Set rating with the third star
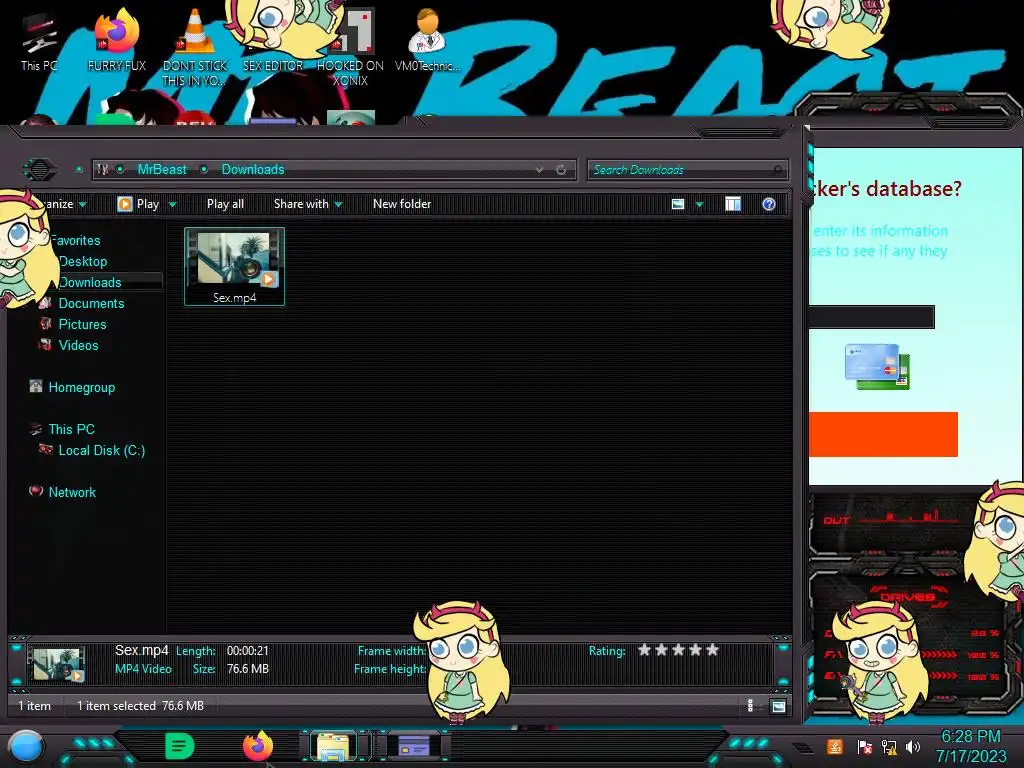This screenshot has width=1024, height=768. [x=679, y=650]
